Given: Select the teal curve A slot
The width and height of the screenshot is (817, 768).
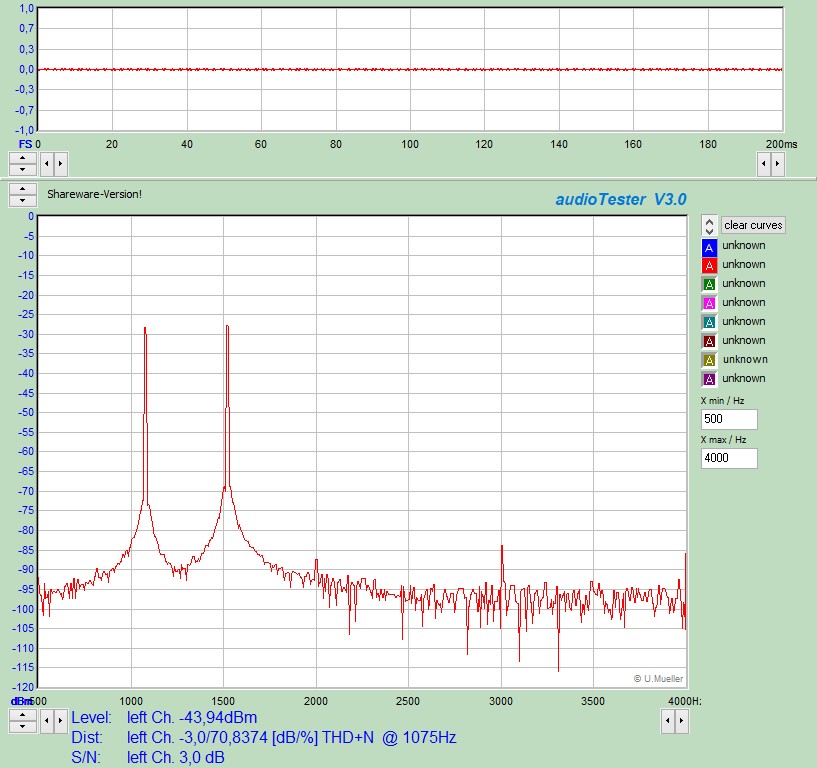Looking at the screenshot, I should (x=709, y=322).
